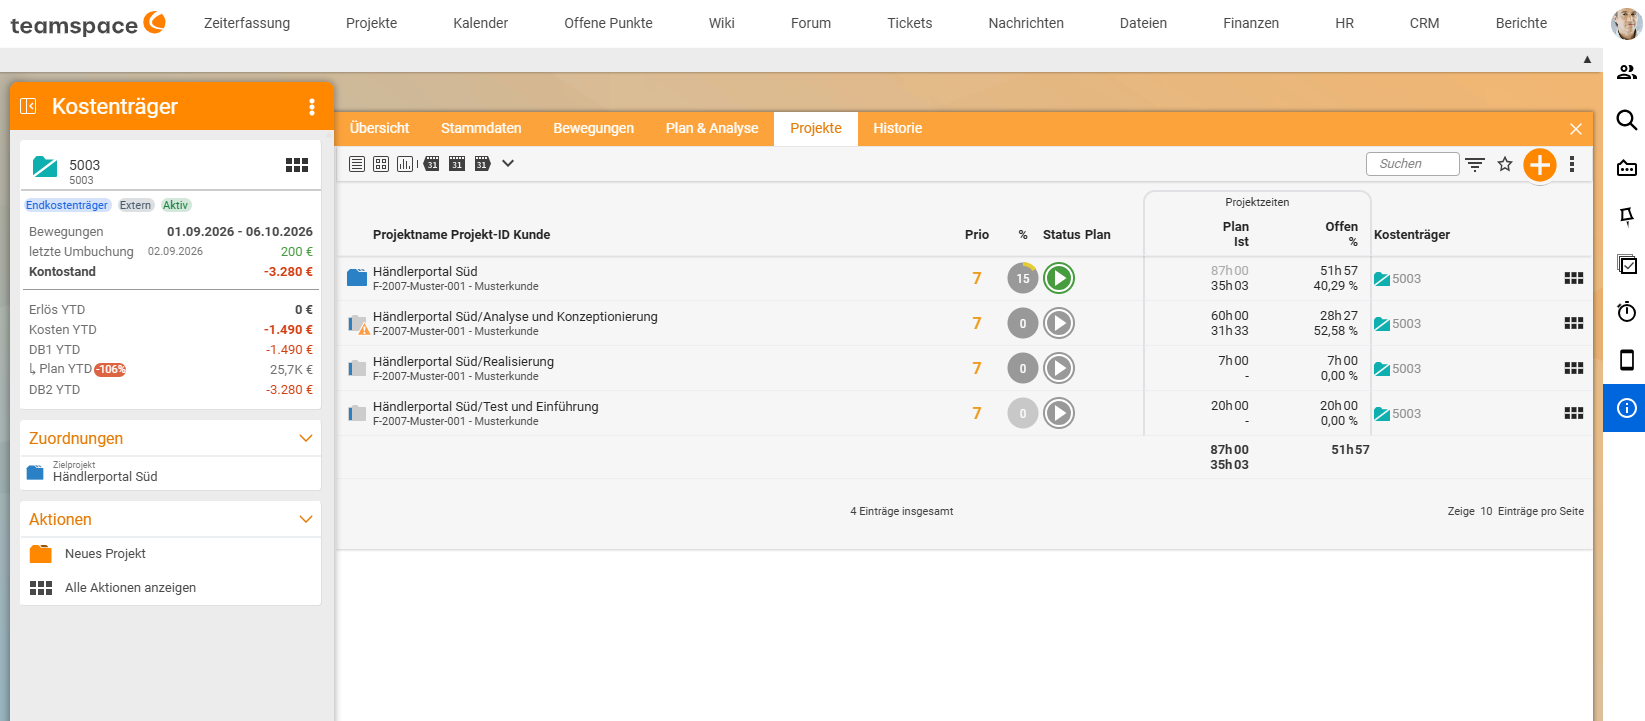Open Finanzen in top navigation

point(1251,23)
